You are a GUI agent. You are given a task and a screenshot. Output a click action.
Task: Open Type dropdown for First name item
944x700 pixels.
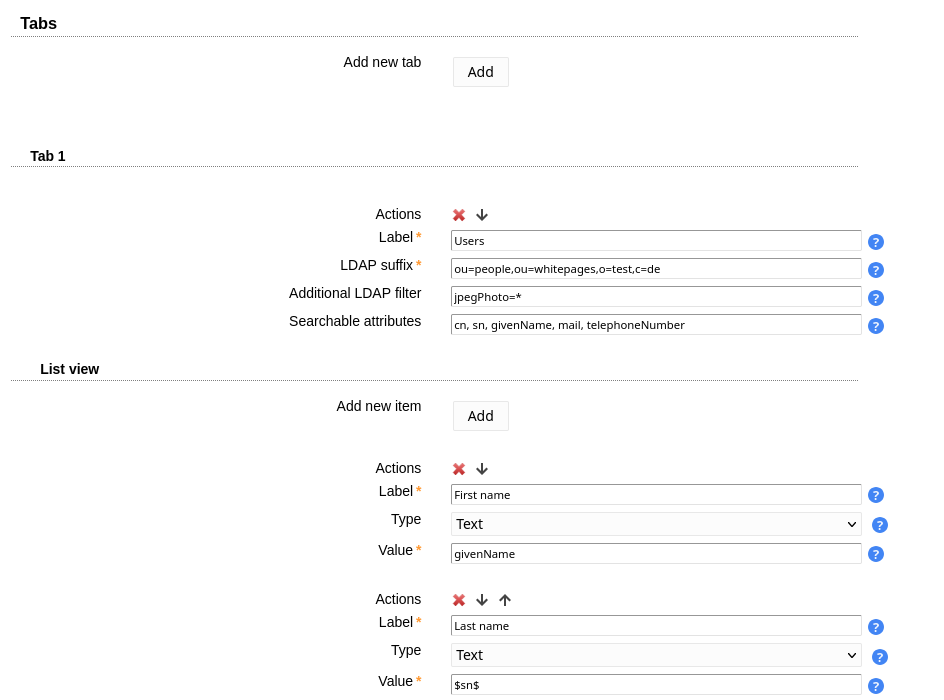pos(656,524)
